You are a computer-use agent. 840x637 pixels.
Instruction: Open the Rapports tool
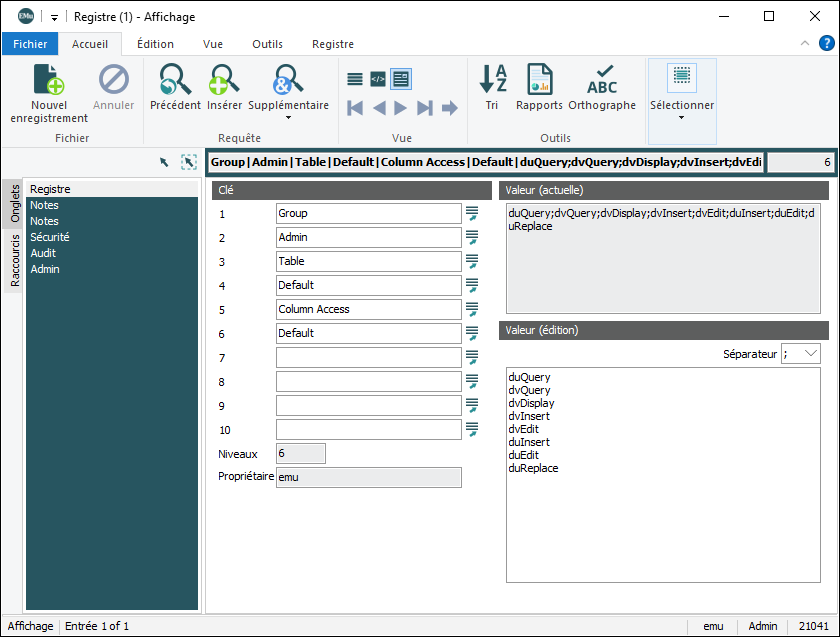(539, 80)
